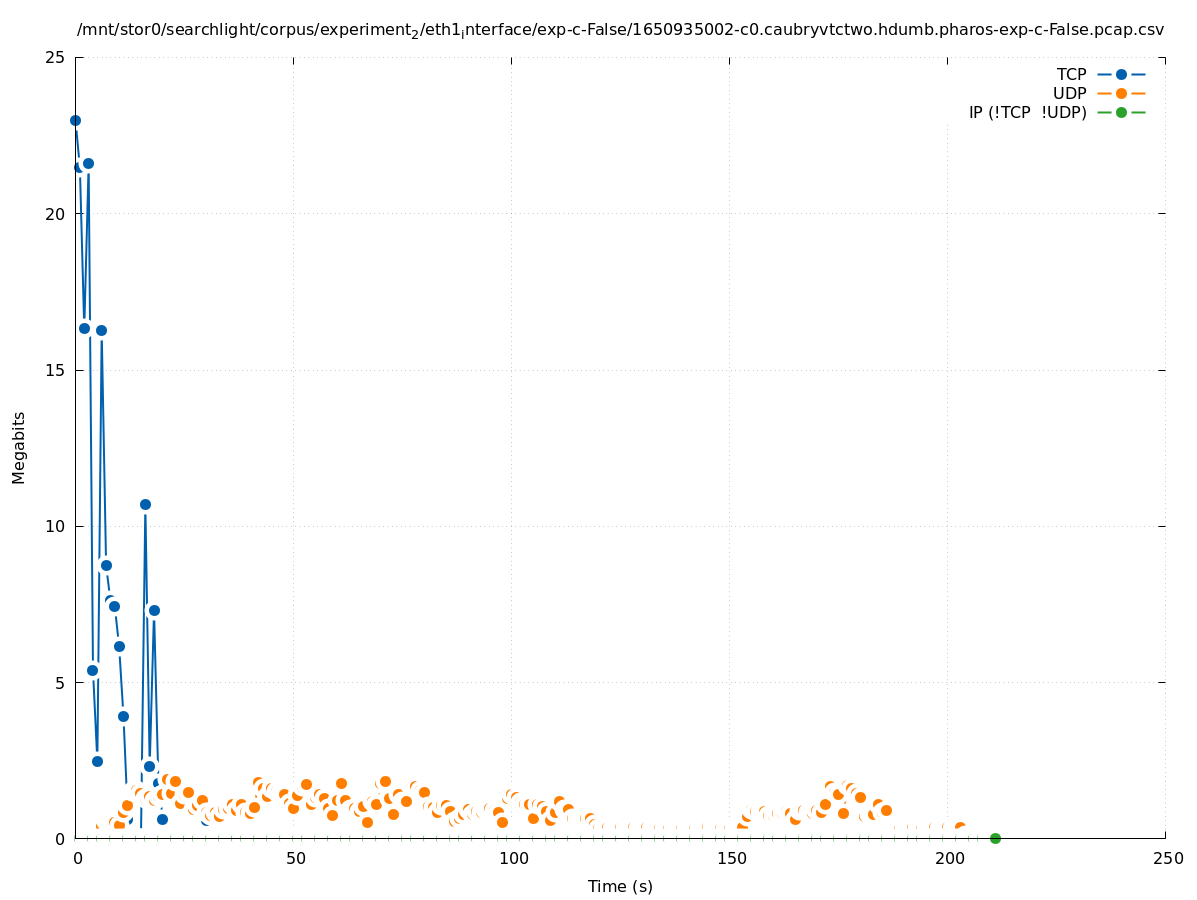Click the blue TCP legend marker

click(1121, 74)
